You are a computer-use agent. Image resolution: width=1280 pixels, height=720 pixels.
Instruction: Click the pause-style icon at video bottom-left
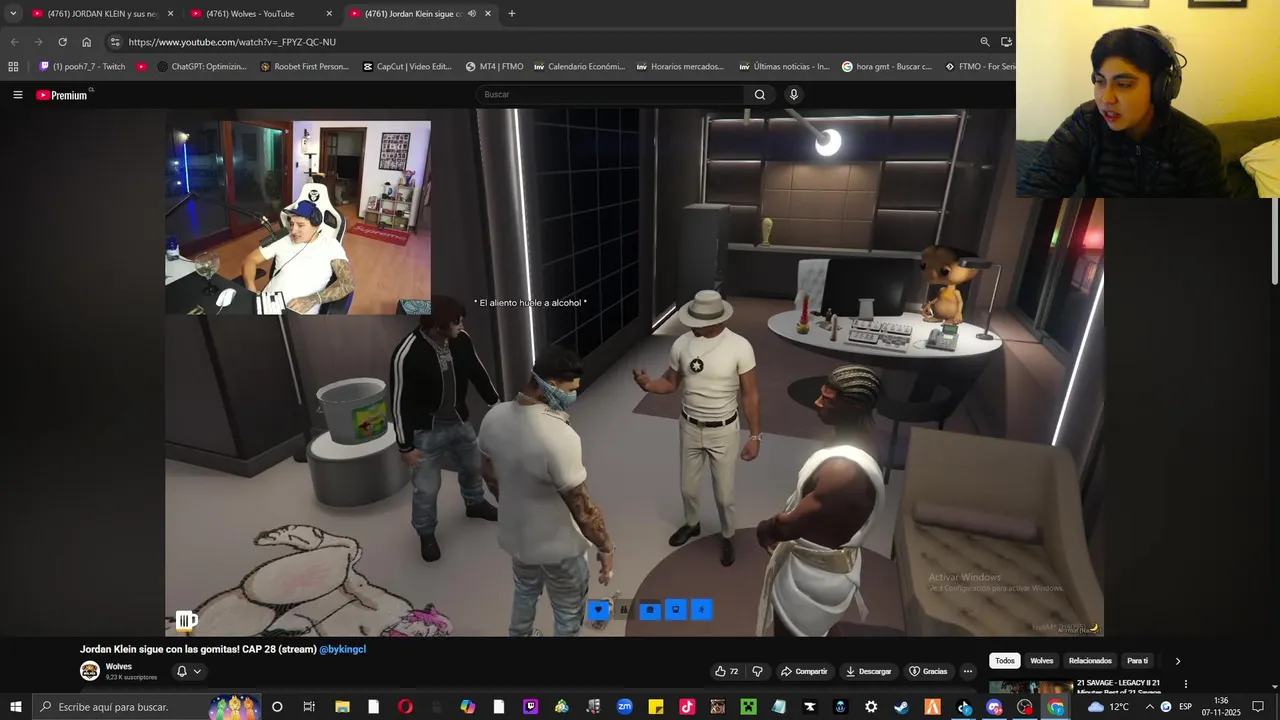pos(186,621)
